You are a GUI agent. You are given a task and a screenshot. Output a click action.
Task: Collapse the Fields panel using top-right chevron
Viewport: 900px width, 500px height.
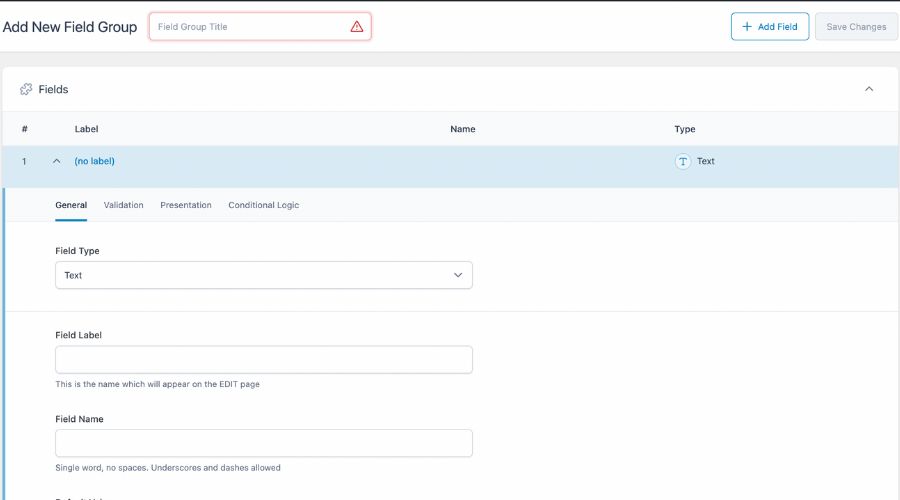click(x=868, y=89)
